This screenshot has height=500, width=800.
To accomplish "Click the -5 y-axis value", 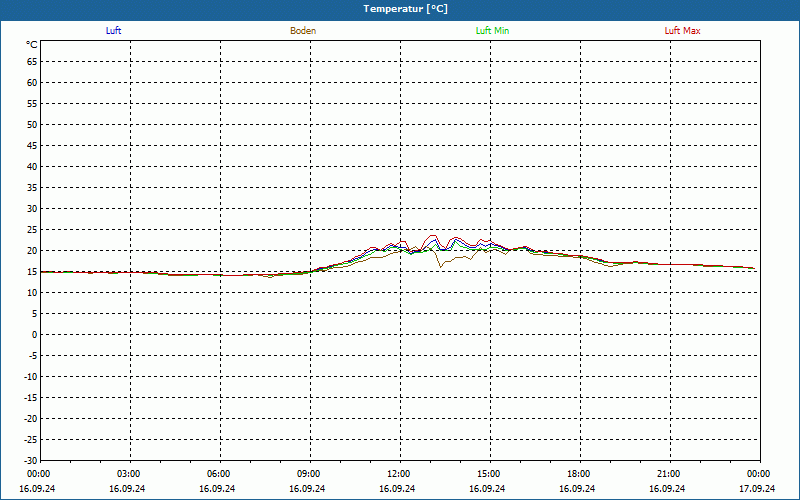I will tap(33, 356).
